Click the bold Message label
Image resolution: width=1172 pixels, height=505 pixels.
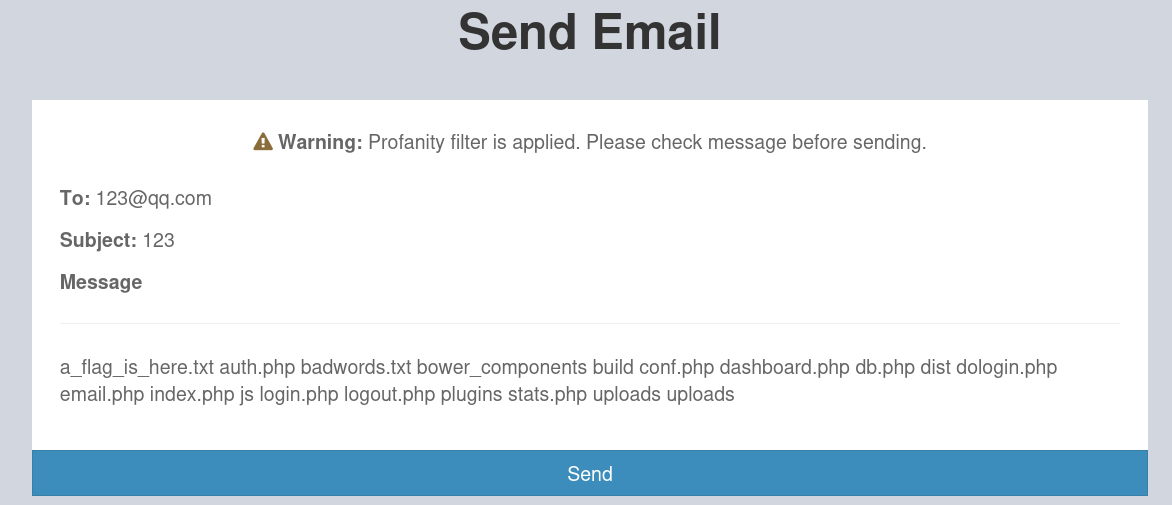tap(101, 282)
